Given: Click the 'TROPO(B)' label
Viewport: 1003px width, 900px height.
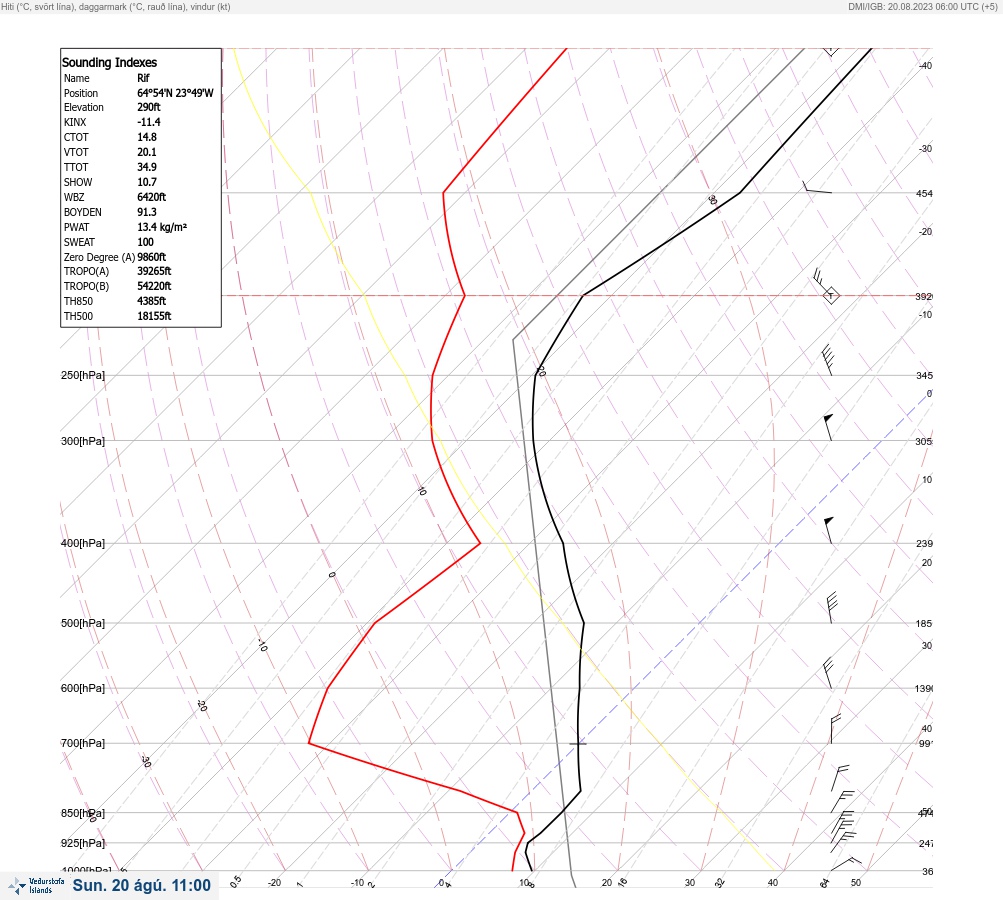Looking at the screenshot, I should [86, 287].
